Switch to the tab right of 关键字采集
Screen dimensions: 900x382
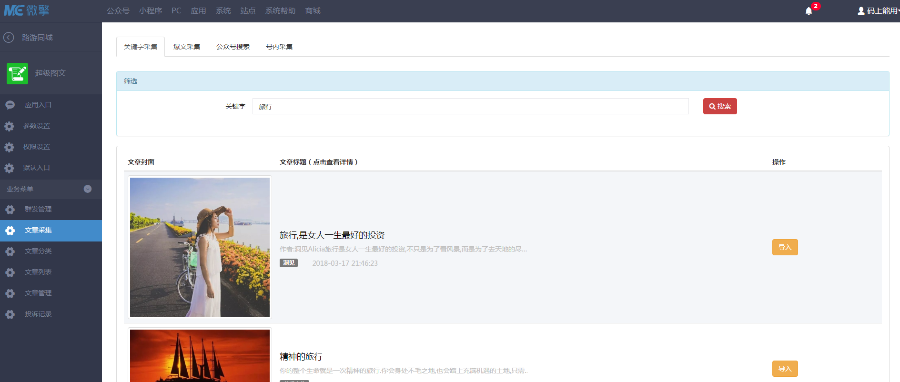187,47
